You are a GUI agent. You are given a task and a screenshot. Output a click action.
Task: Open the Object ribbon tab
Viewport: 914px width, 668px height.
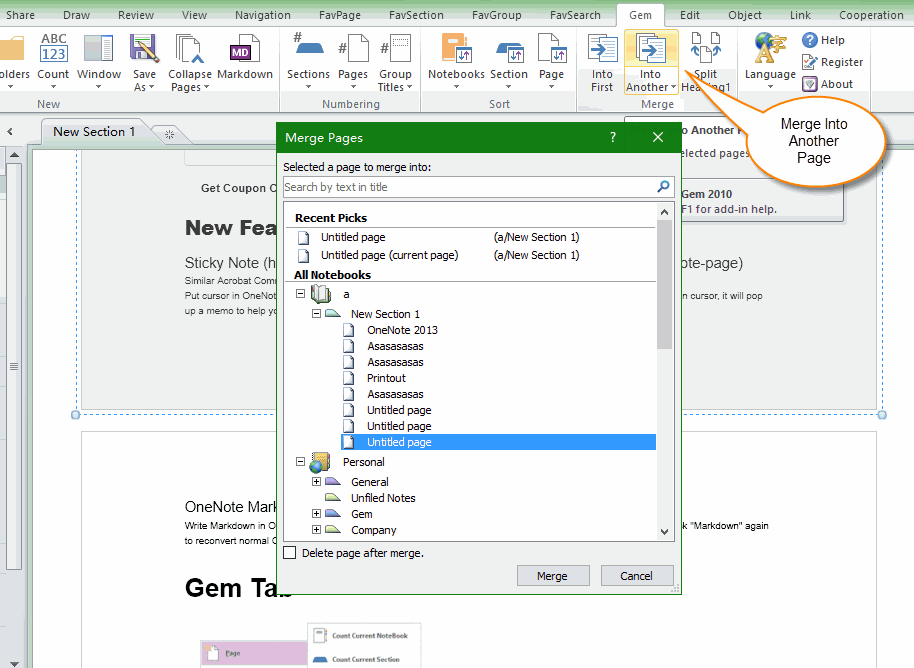(x=744, y=15)
